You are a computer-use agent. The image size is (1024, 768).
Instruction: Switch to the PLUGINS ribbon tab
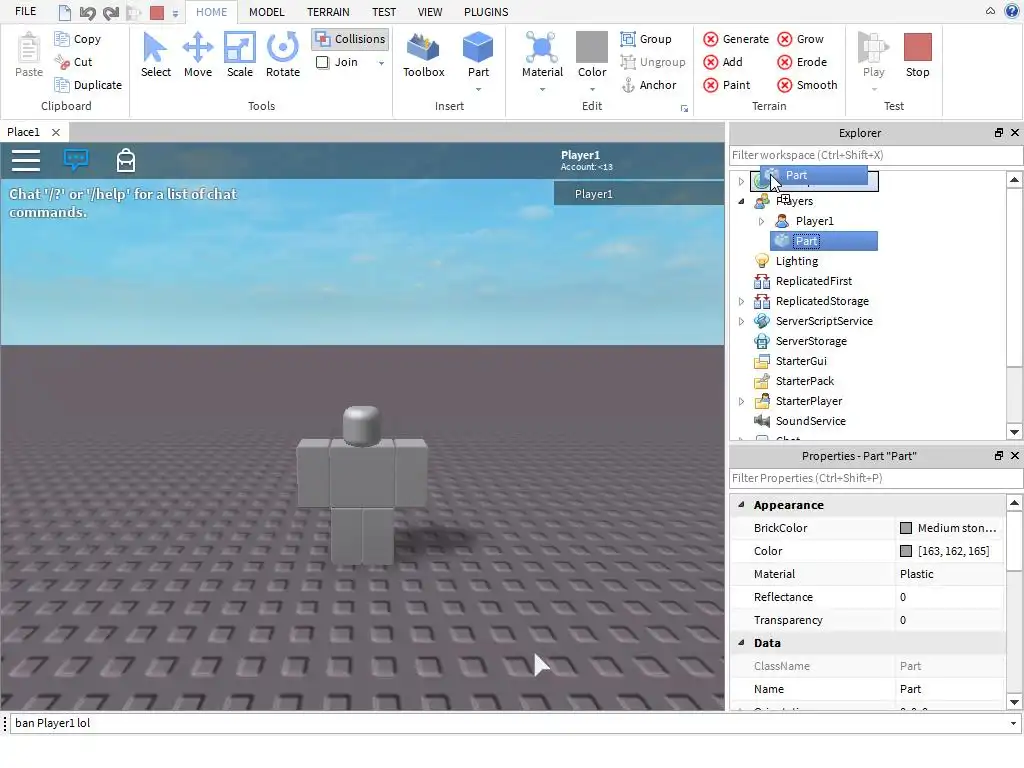486,12
